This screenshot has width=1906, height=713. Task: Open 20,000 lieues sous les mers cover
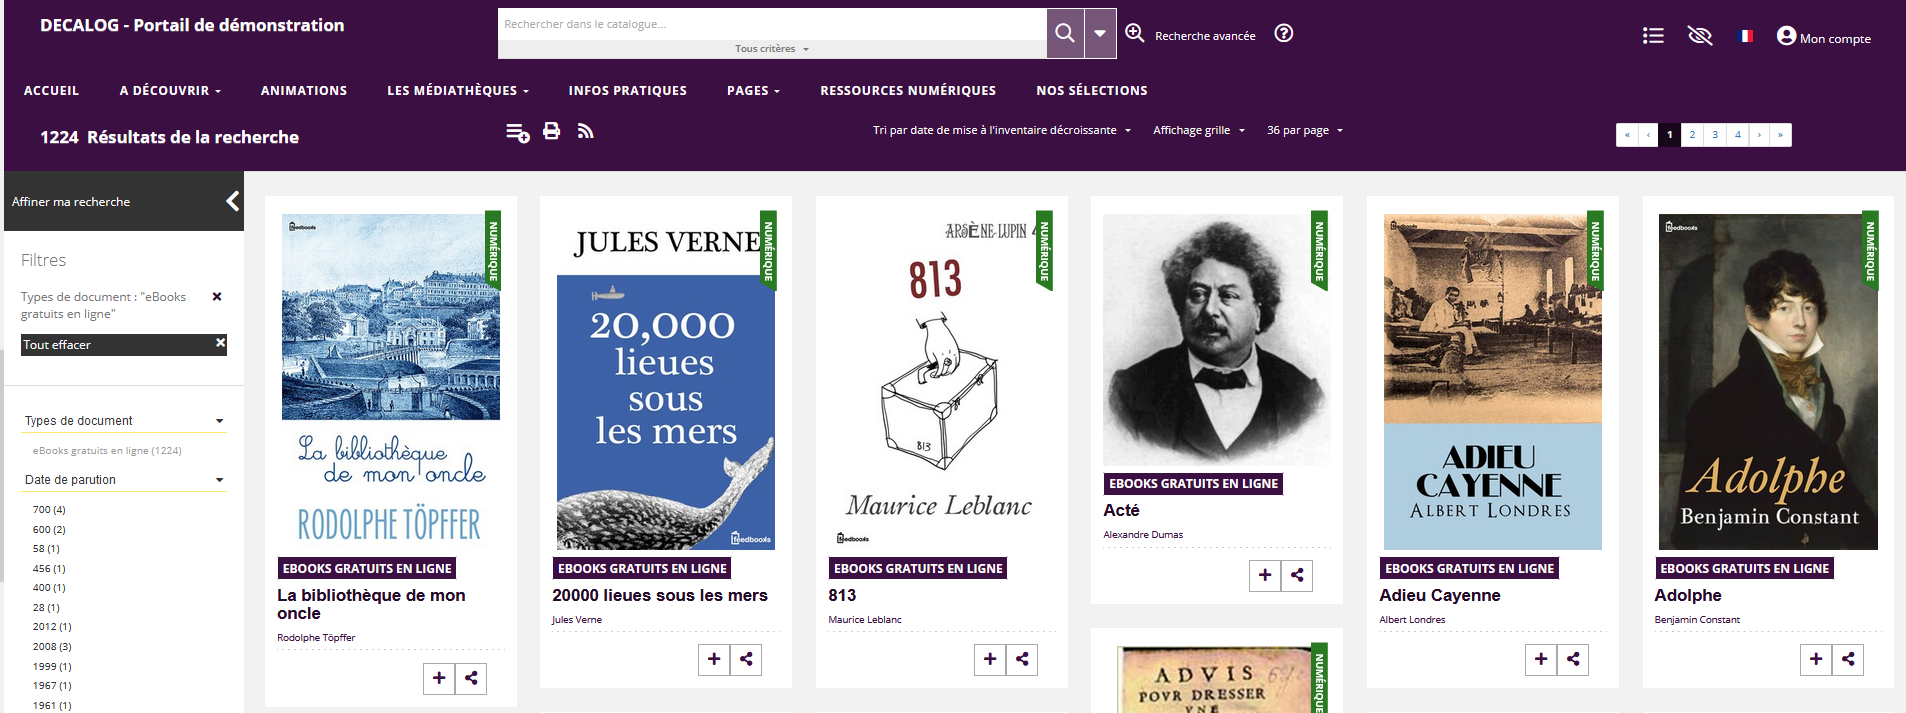(666, 381)
